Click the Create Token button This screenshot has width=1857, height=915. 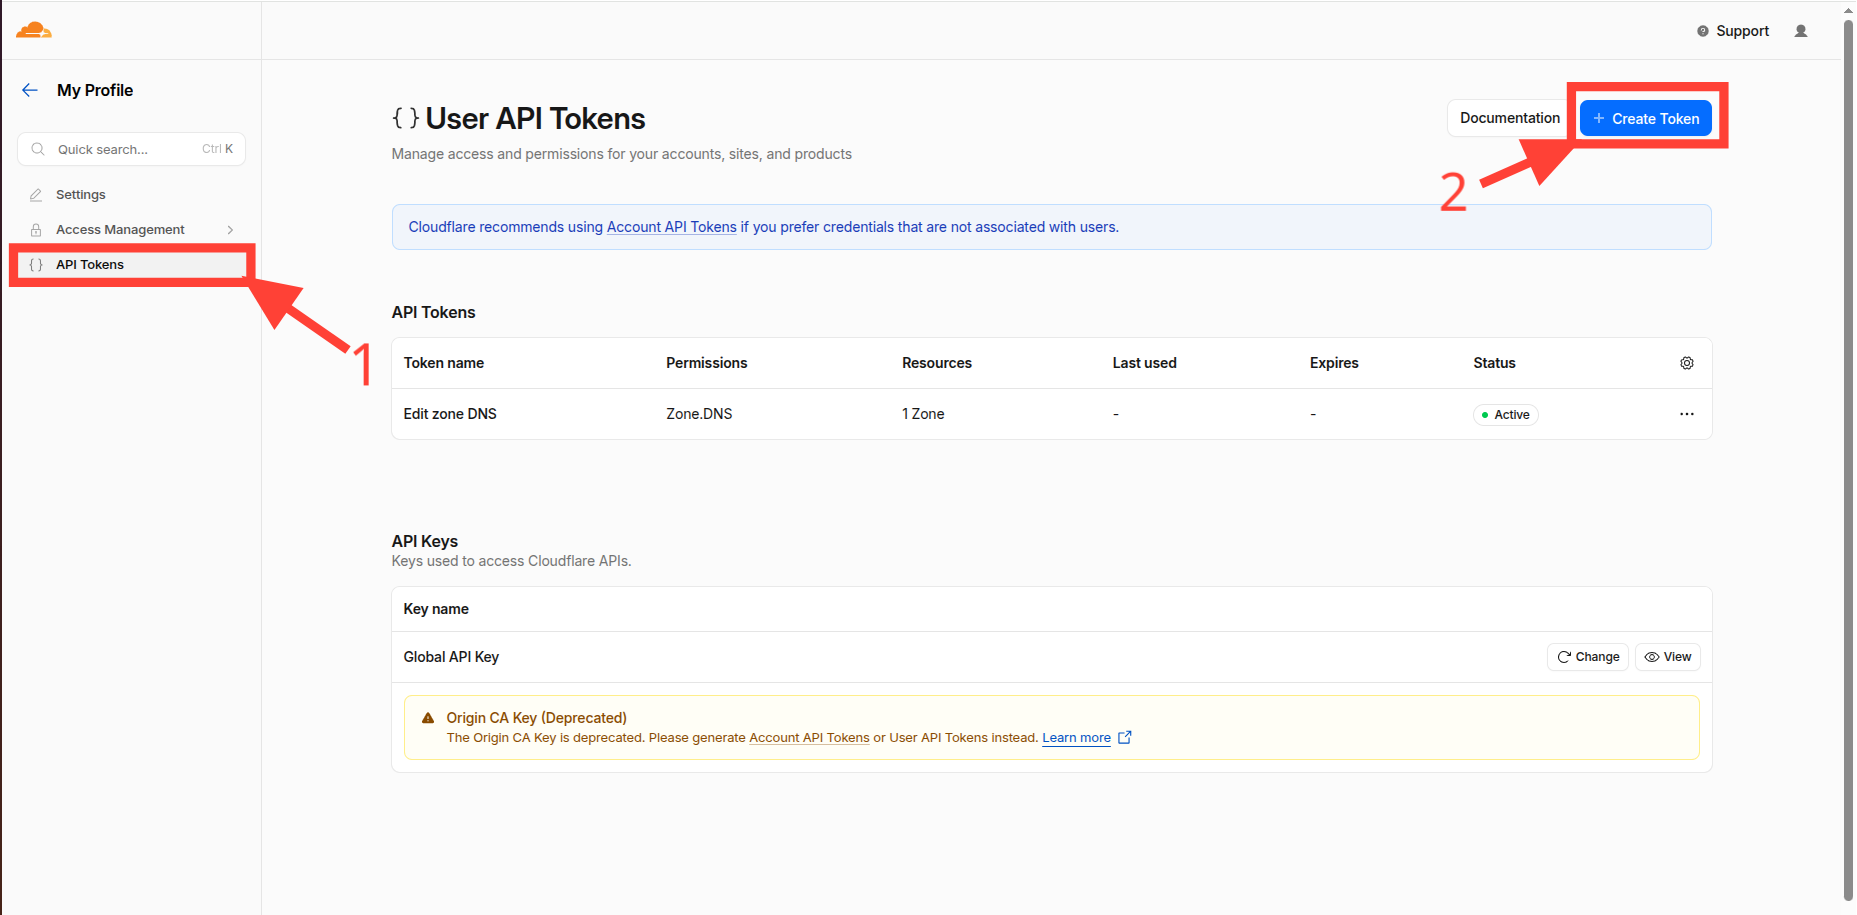[x=1646, y=118]
